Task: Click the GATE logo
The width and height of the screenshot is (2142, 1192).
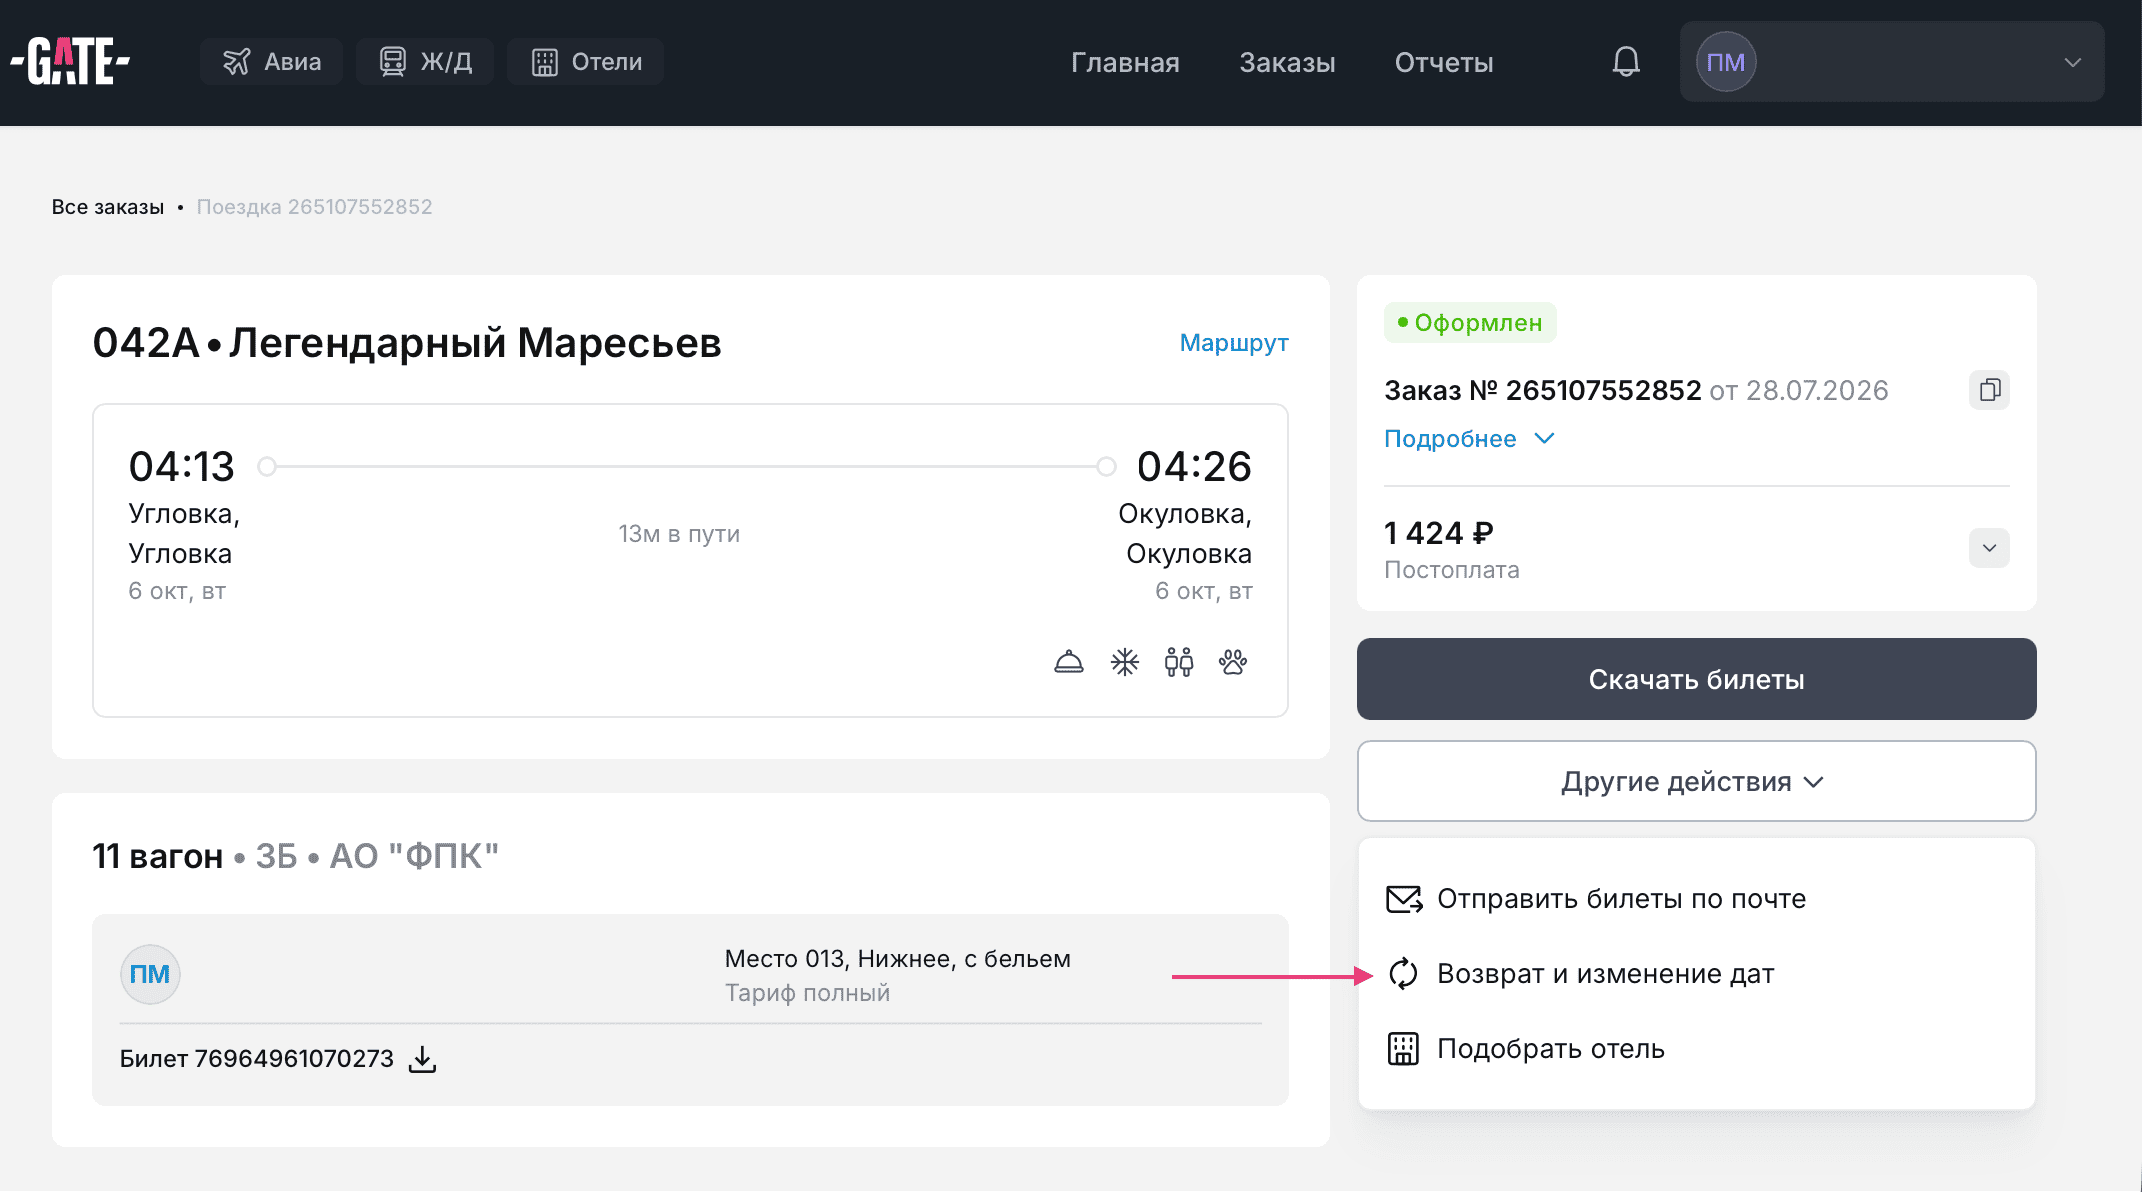Action: 70,62
